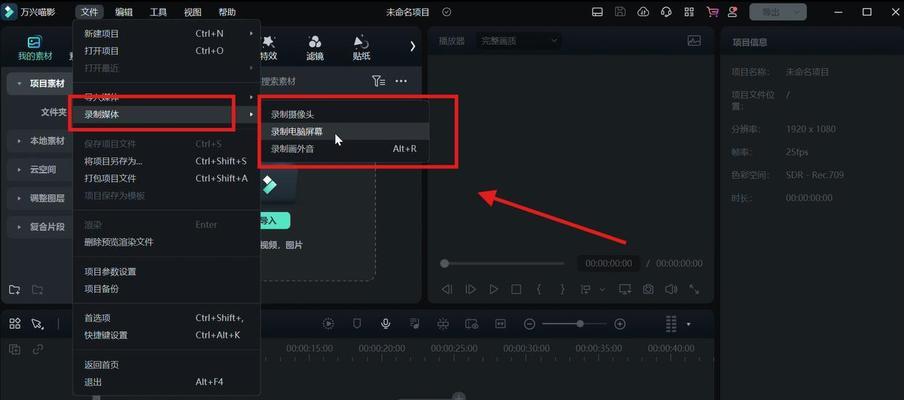Choose 新建项目 from the file menu
Screen dimensions: 904x400
[167, 33]
